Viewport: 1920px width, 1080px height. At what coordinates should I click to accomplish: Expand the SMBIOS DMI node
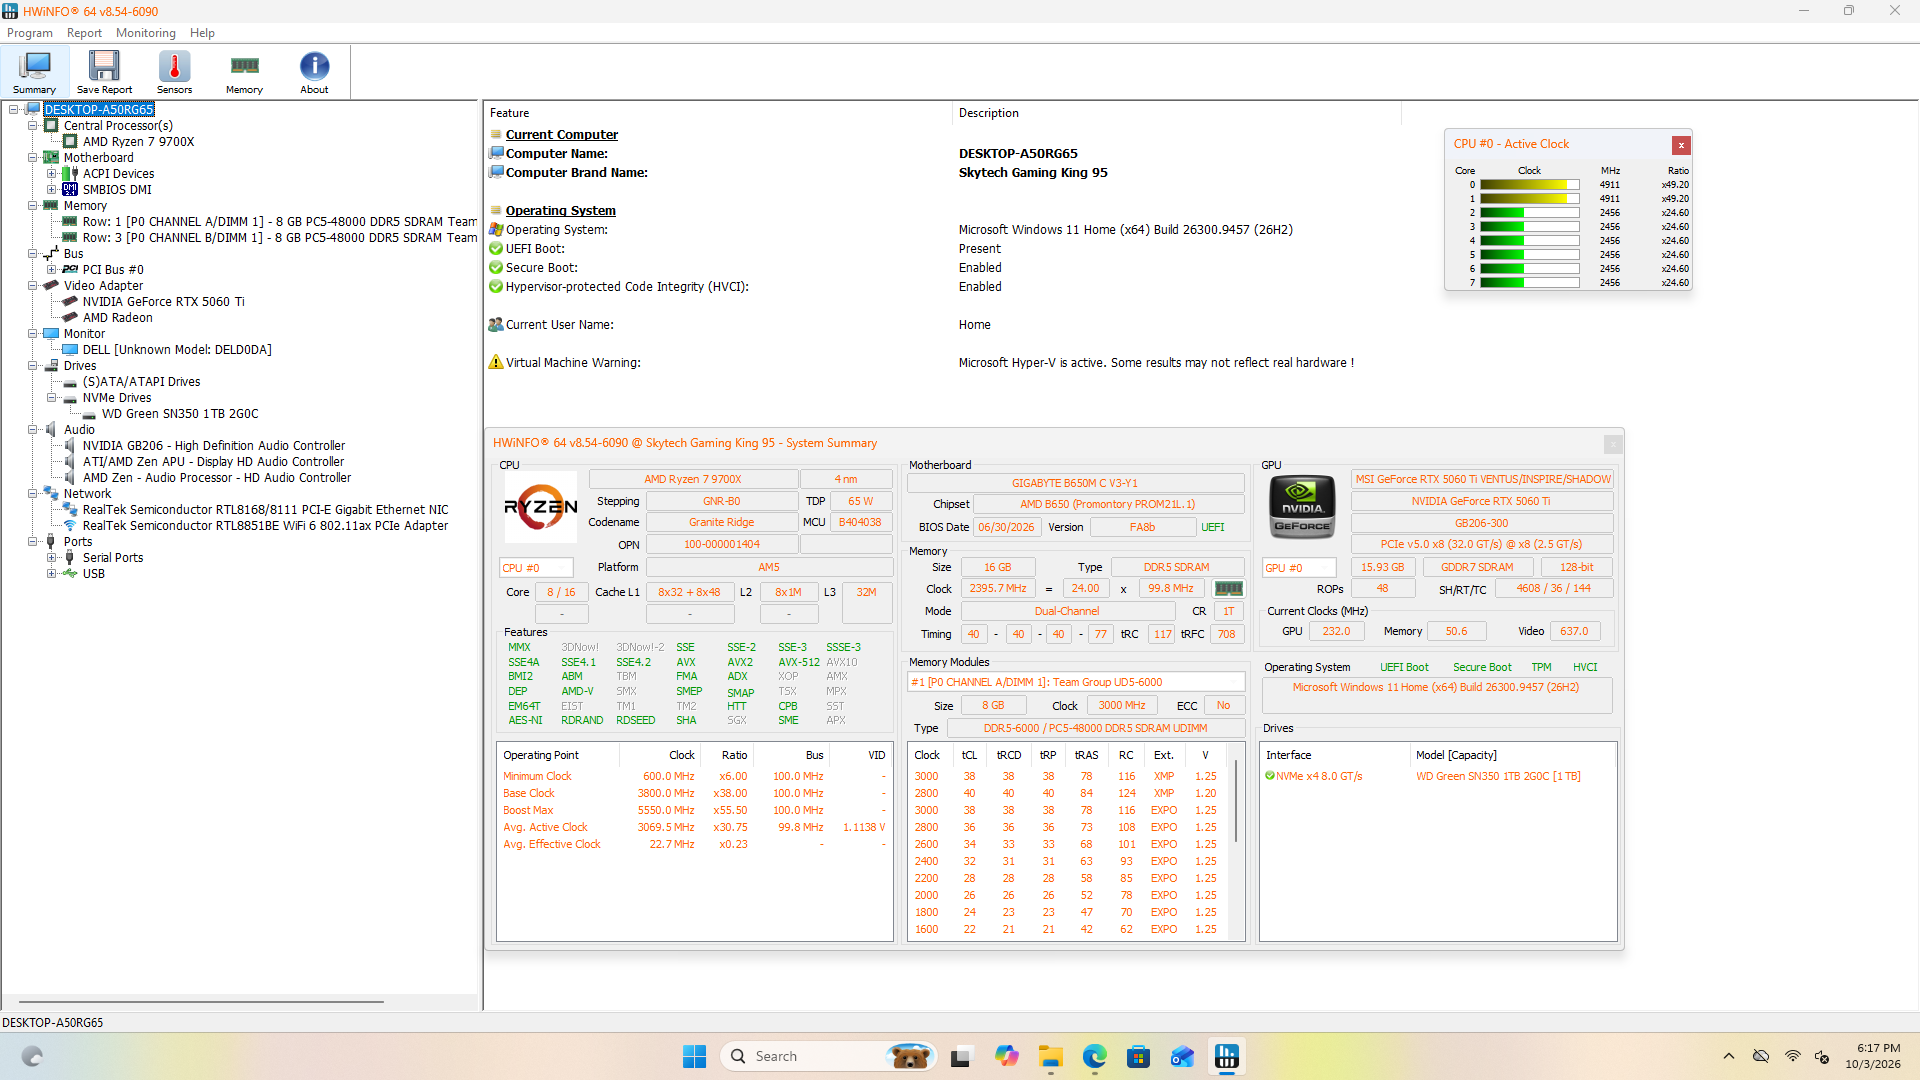[52, 190]
